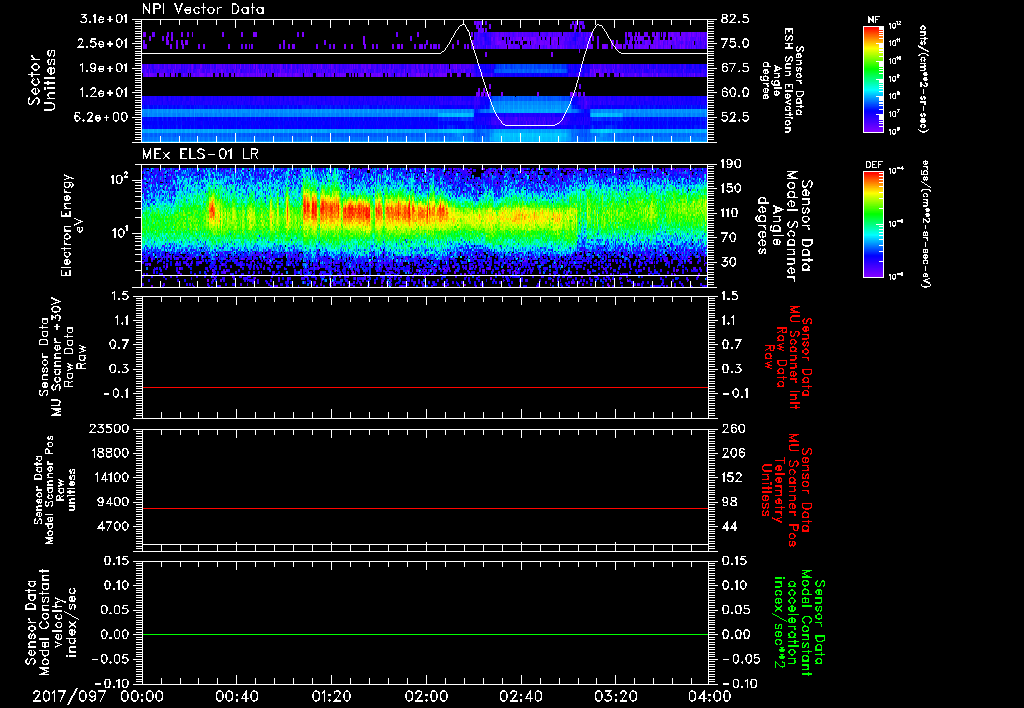Click the DEF color scale bar
1024x708 pixels.
coord(872,222)
